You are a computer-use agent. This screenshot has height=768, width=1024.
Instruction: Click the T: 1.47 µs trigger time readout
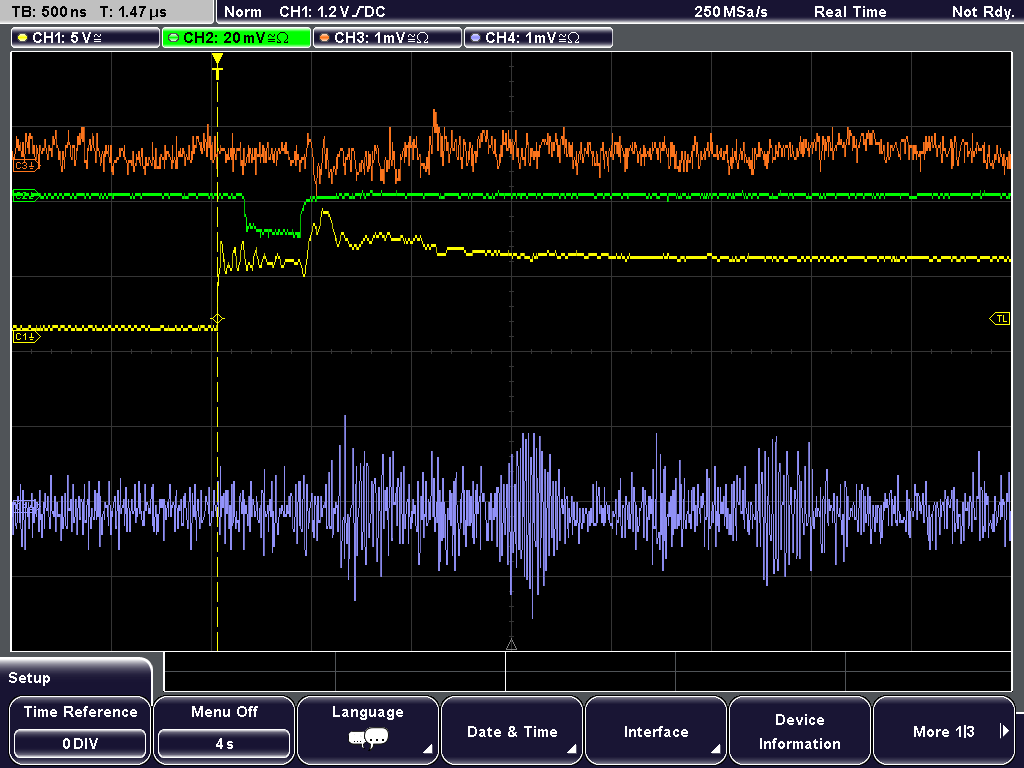pyautogui.click(x=133, y=12)
